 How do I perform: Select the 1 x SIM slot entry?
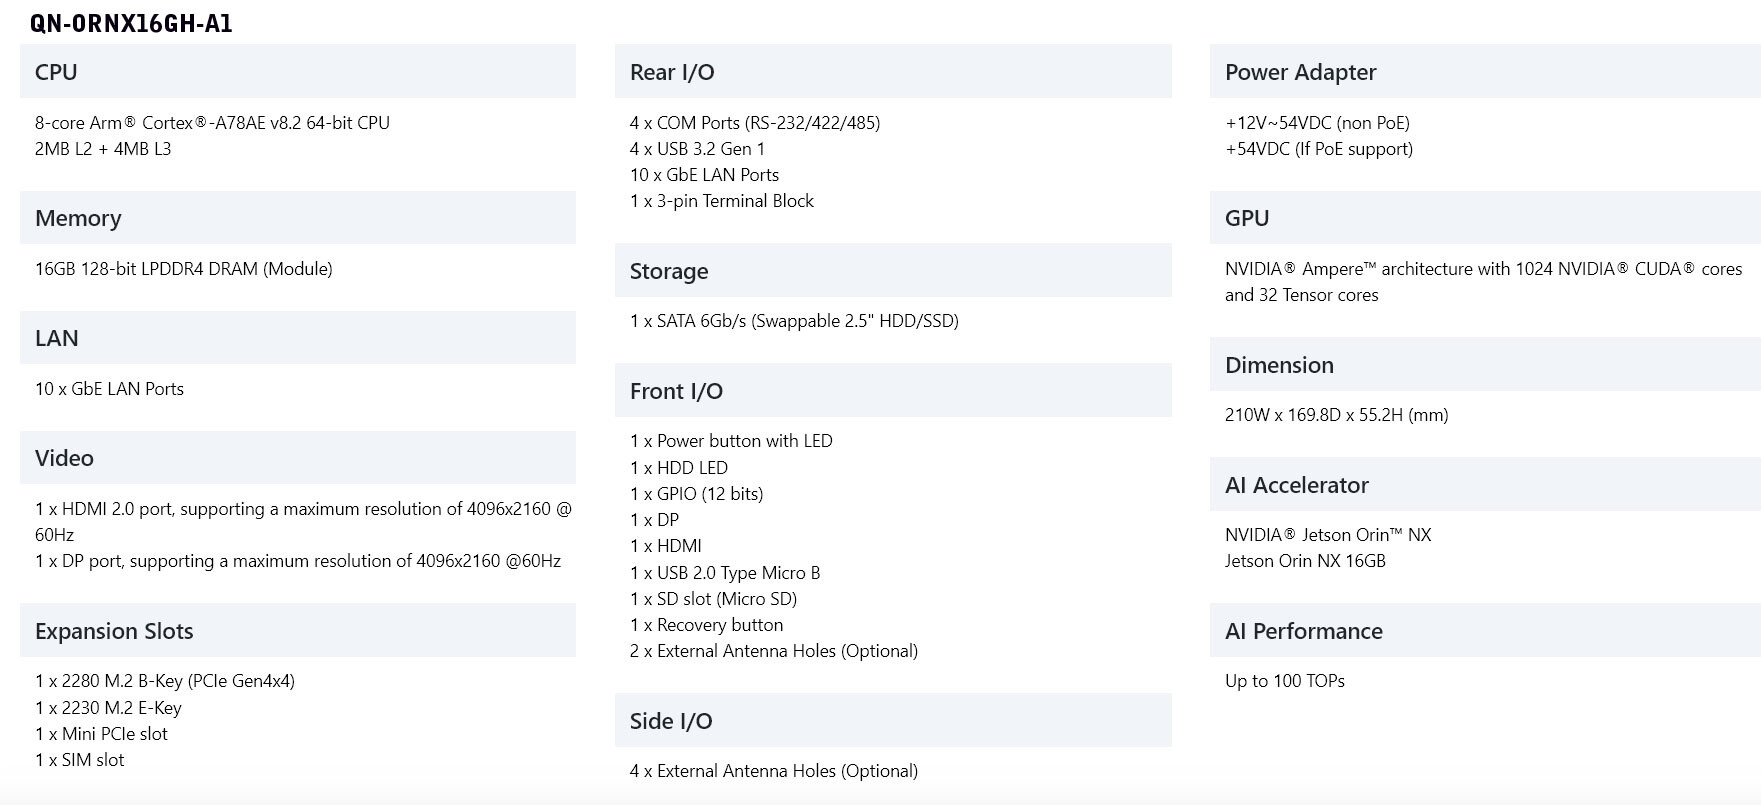(x=80, y=760)
